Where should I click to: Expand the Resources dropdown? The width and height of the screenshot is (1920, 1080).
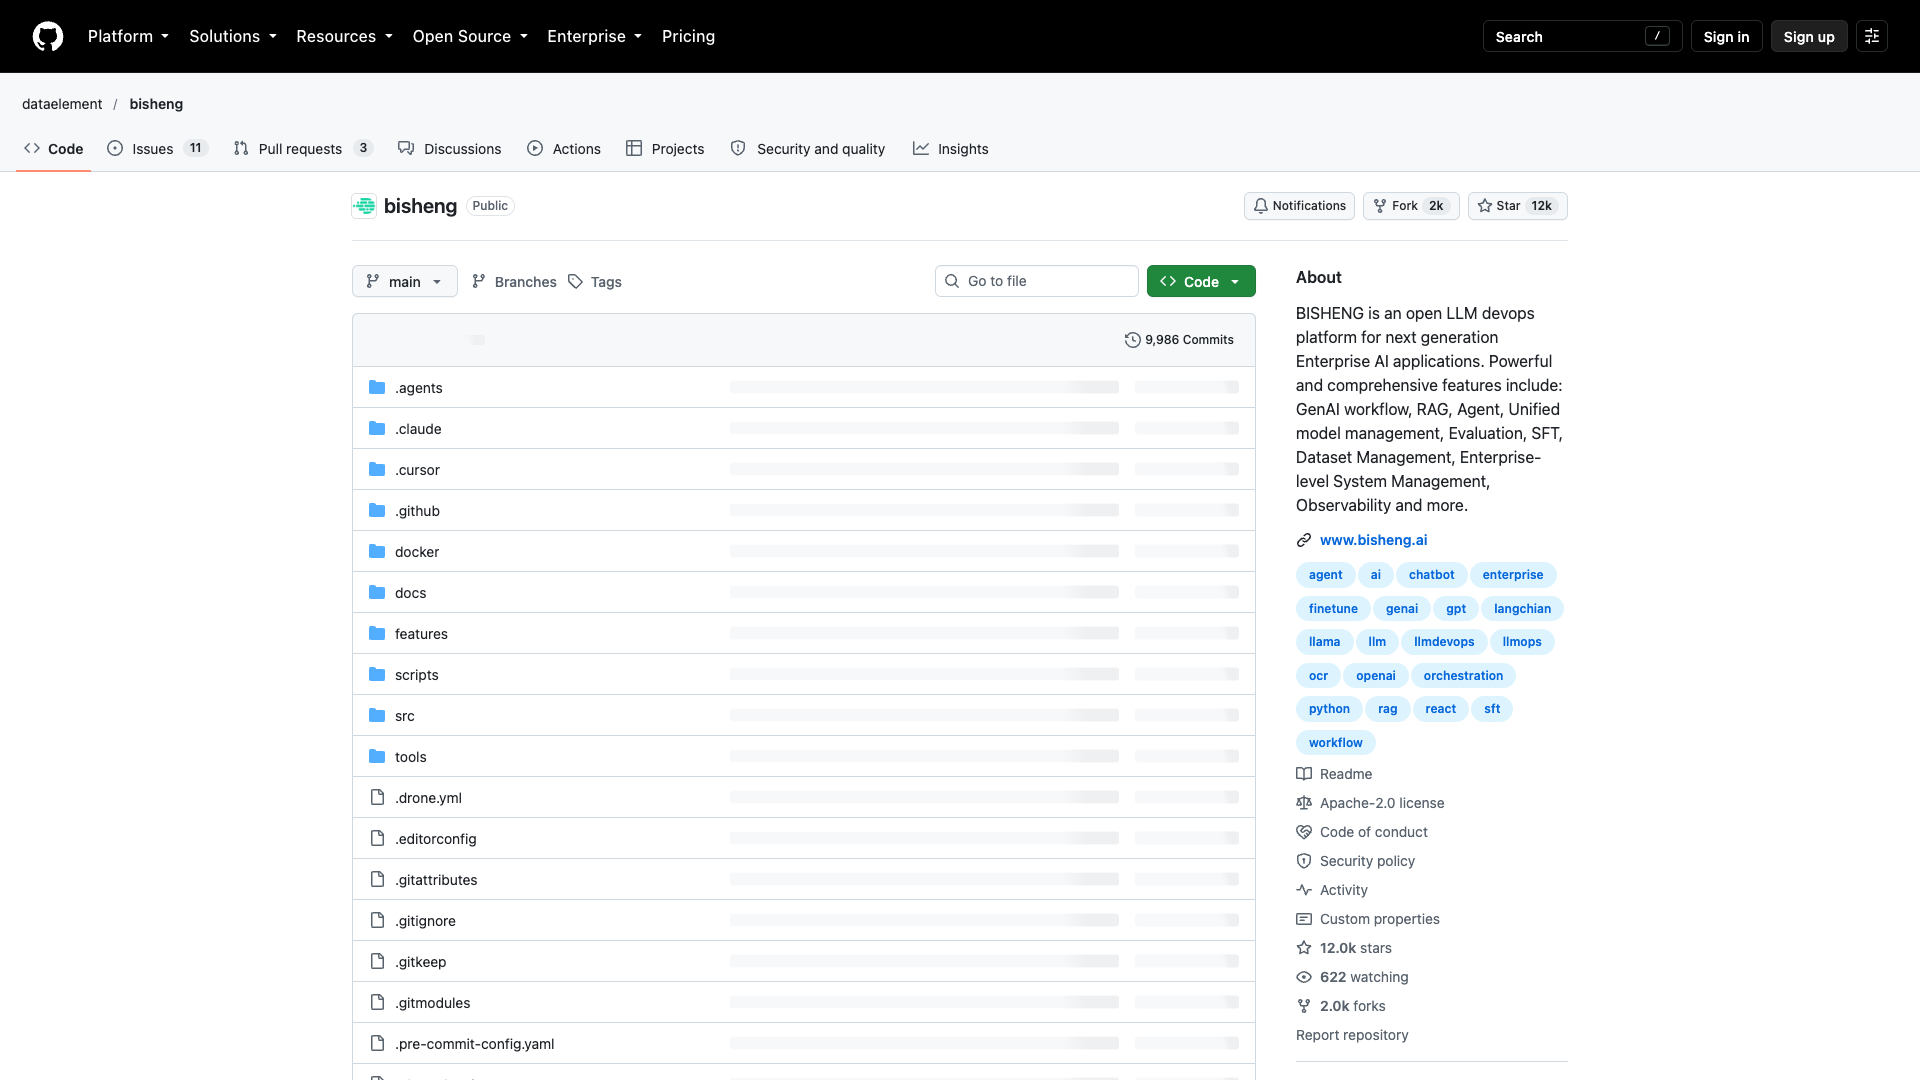(344, 36)
